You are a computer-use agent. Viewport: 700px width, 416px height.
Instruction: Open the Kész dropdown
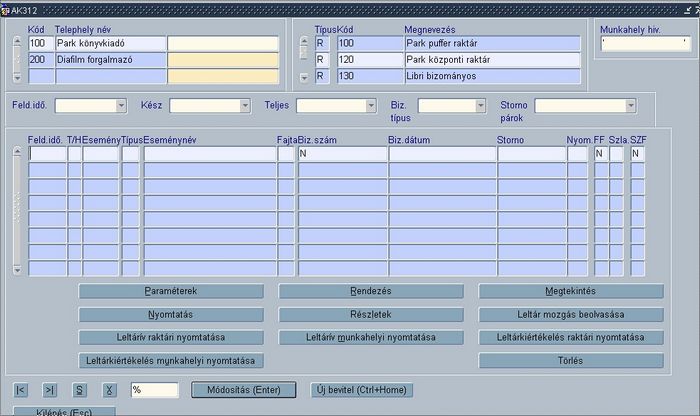[245, 106]
